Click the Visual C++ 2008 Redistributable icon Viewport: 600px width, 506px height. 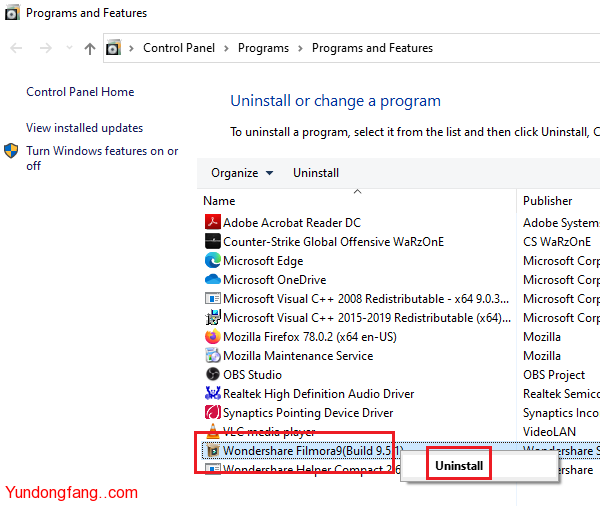pos(212,298)
